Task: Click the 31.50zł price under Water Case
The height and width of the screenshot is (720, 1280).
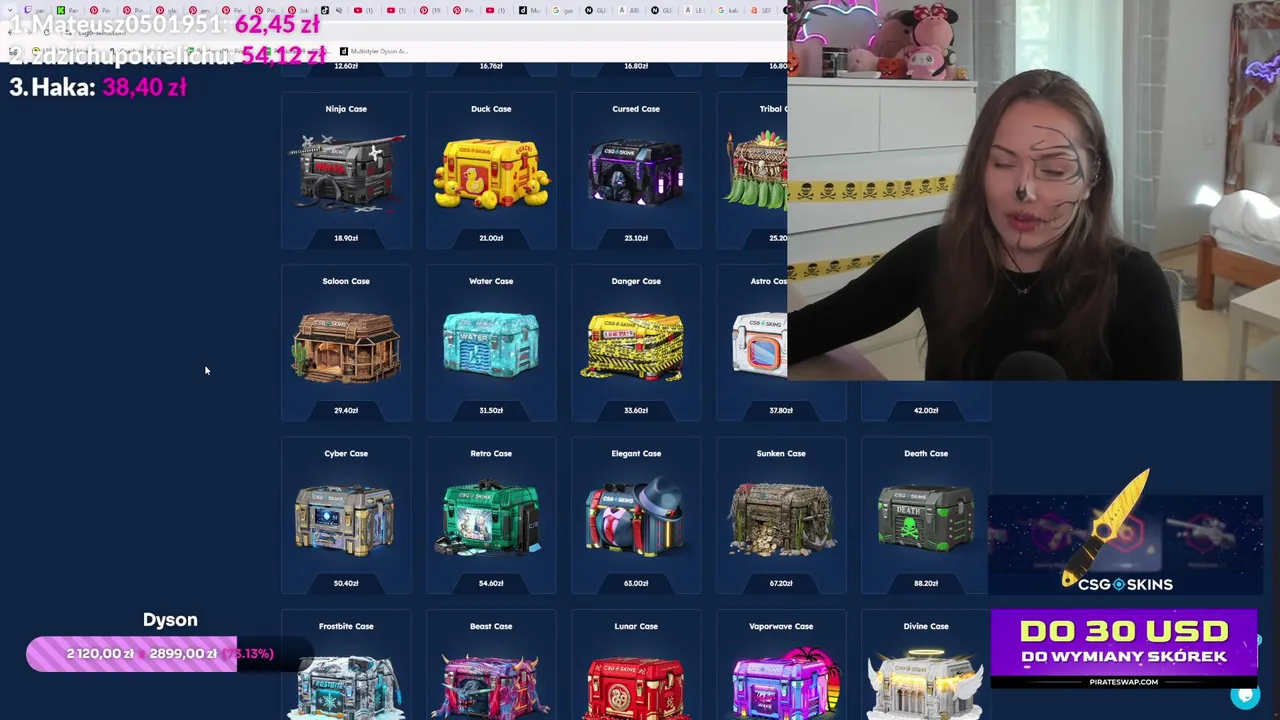Action: click(x=491, y=410)
